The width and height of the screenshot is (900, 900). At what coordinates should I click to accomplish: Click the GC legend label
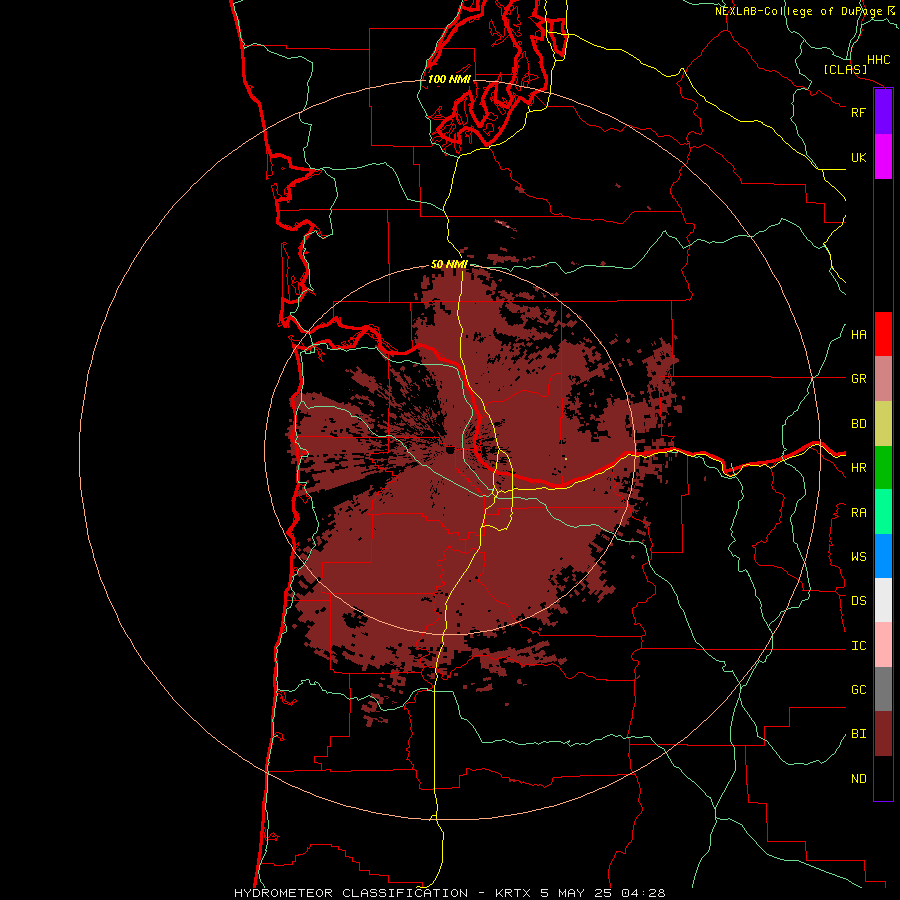click(859, 690)
